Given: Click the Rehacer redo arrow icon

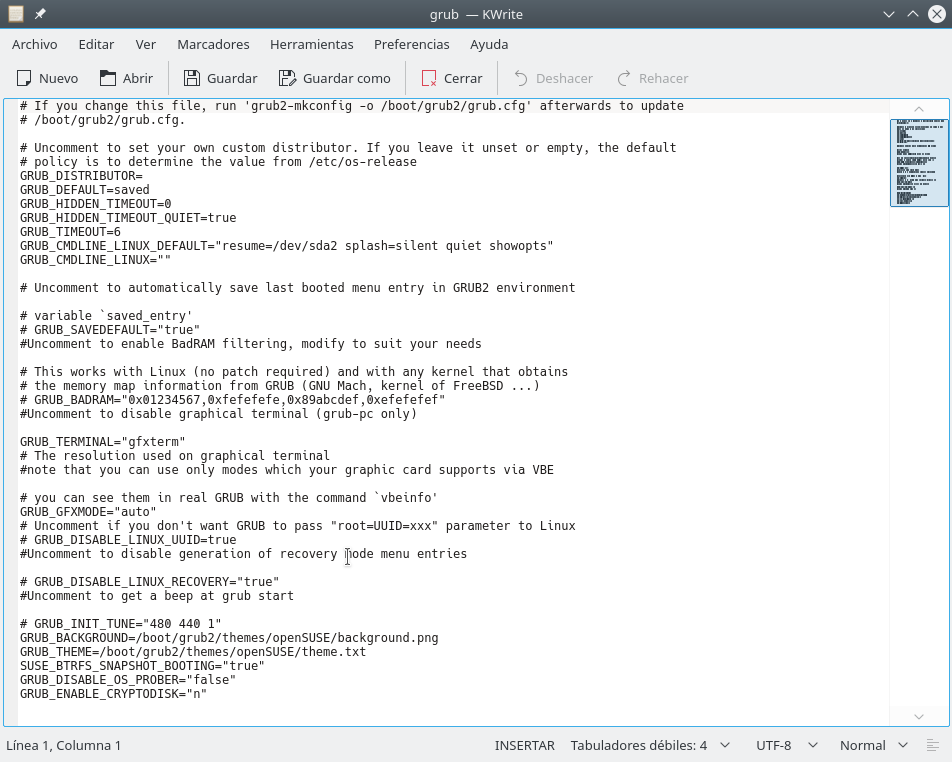Looking at the screenshot, I should click(624, 78).
